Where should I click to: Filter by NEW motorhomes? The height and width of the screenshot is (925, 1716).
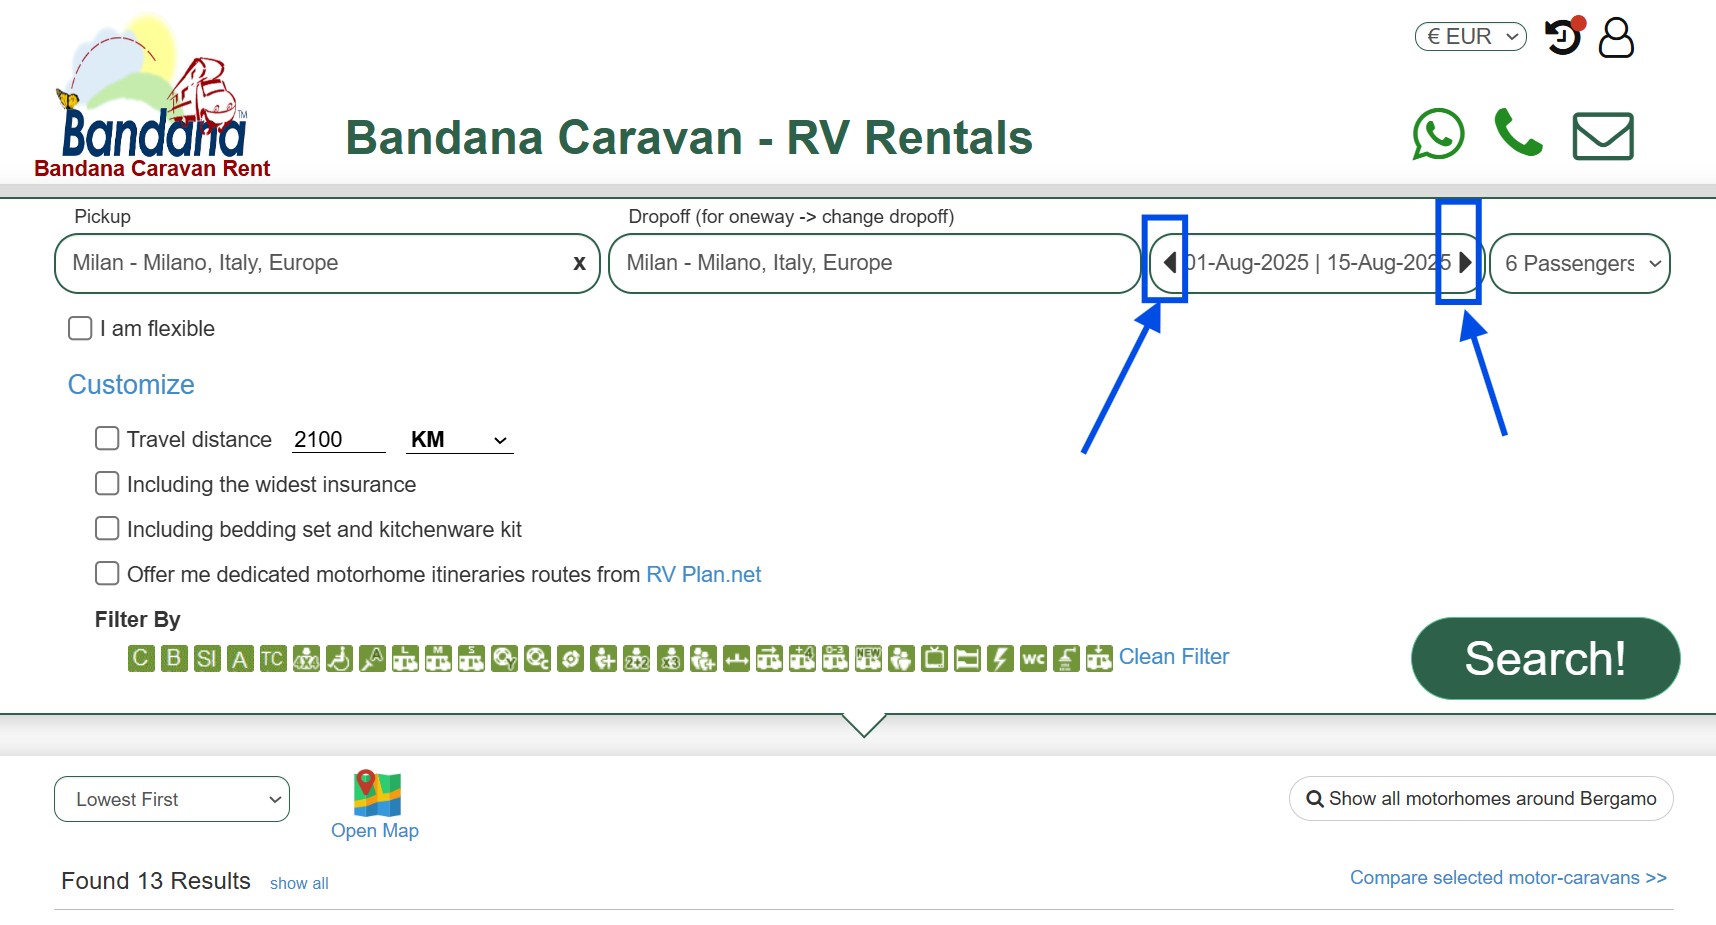click(x=868, y=658)
